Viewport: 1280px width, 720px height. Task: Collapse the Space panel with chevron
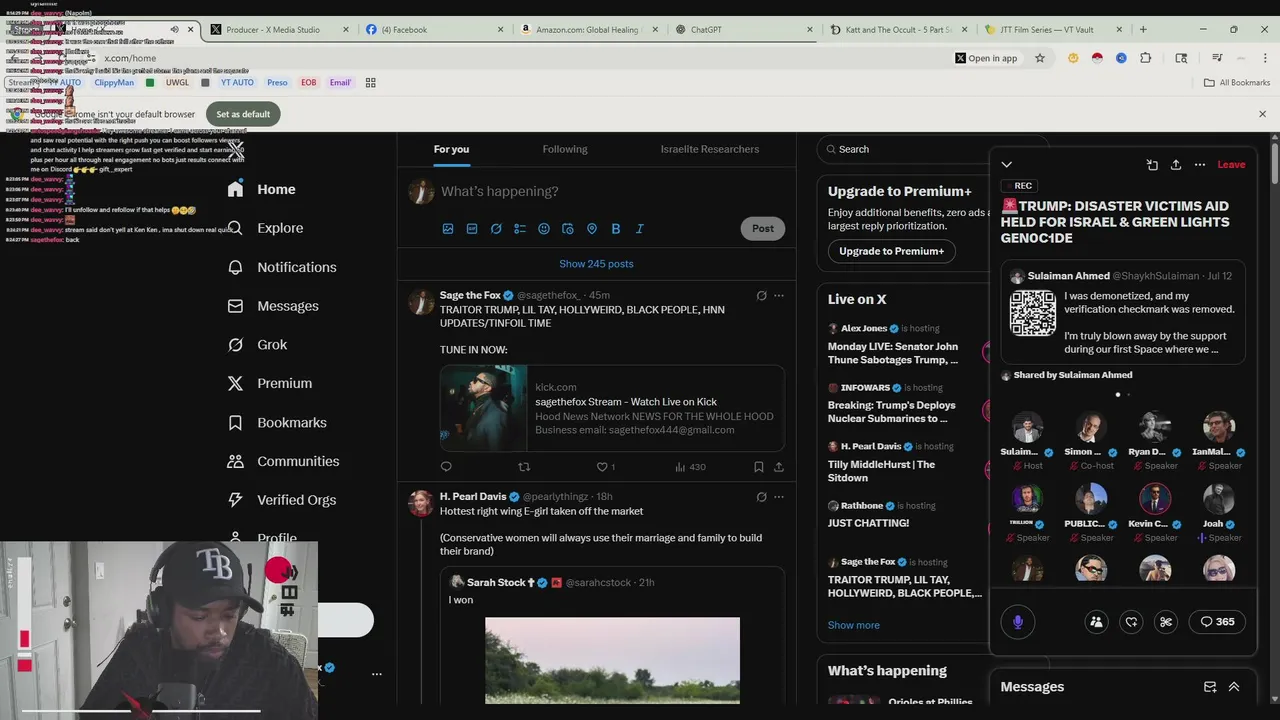coord(1007,165)
